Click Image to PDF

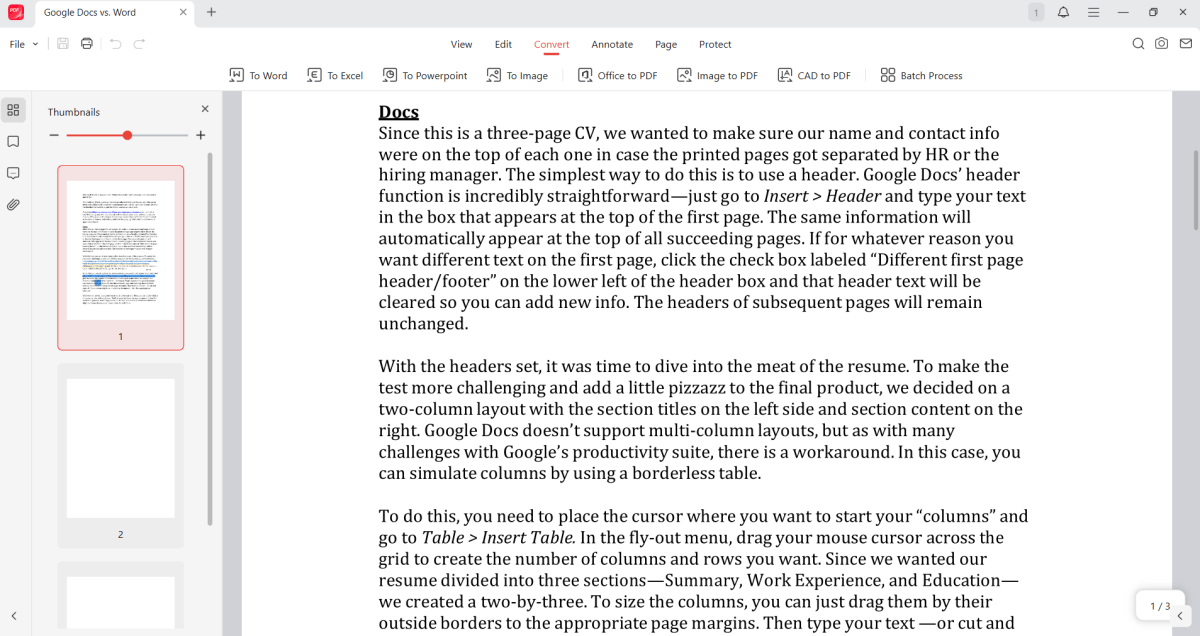coord(717,75)
